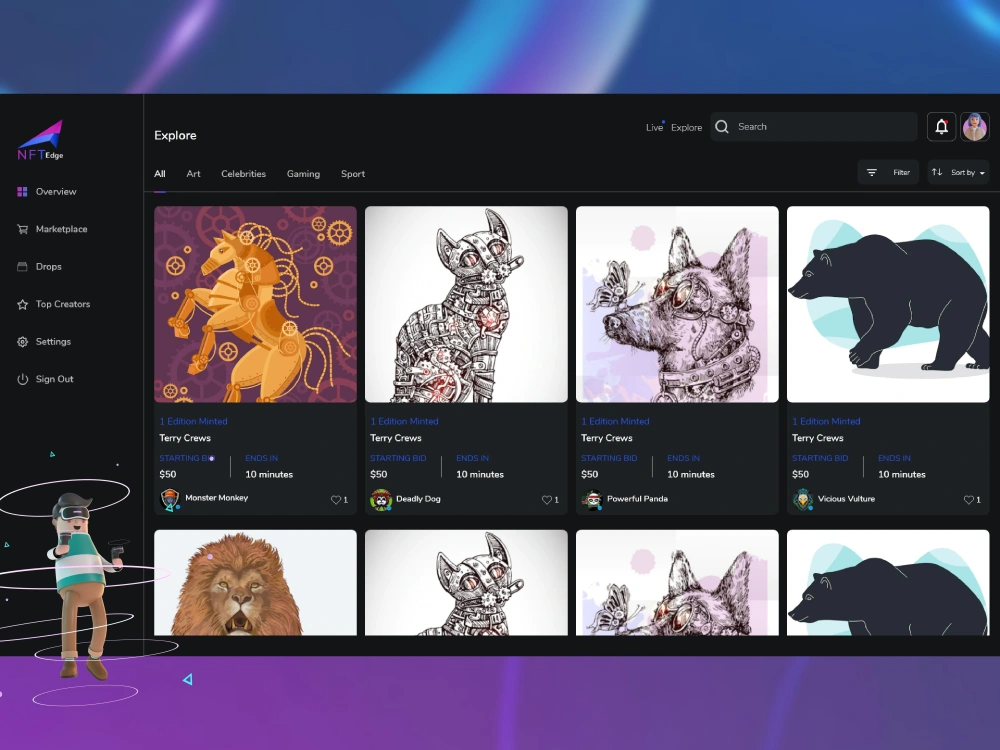The image size is (1000, 750).
Task: Click the Explore page heading
Action: tap(175, 135)
